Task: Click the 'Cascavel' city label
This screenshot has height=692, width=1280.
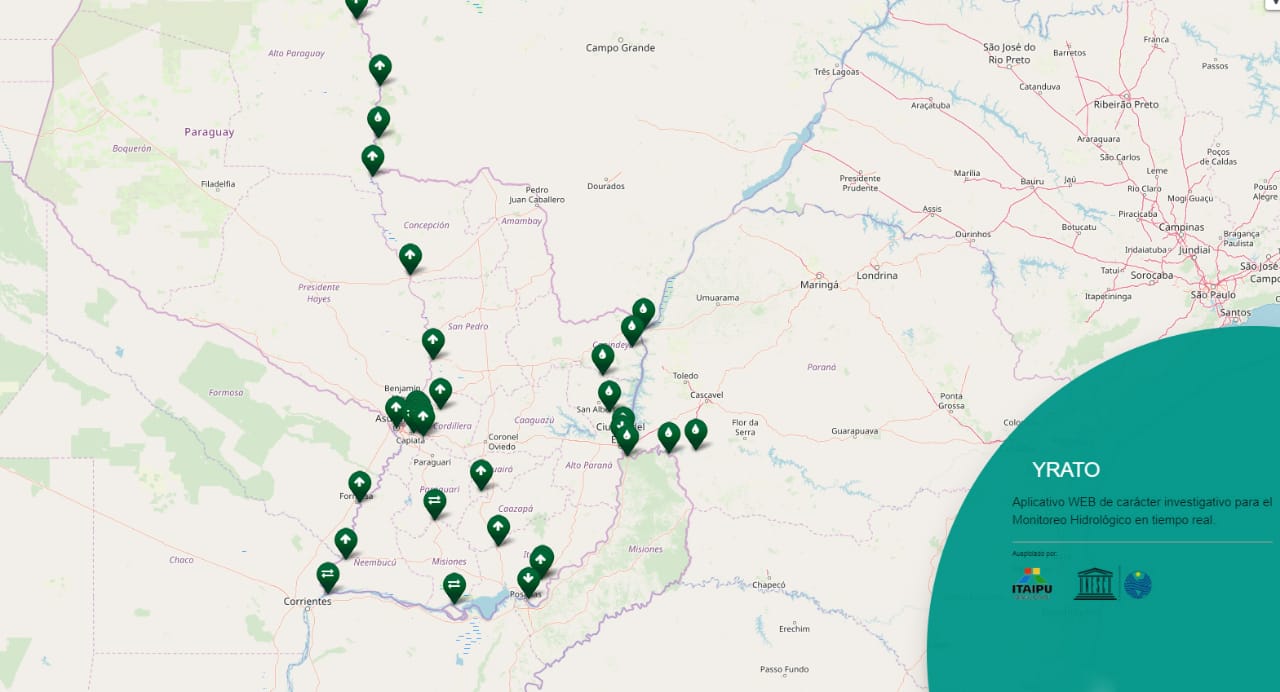Action: click(x=706, y=395)
